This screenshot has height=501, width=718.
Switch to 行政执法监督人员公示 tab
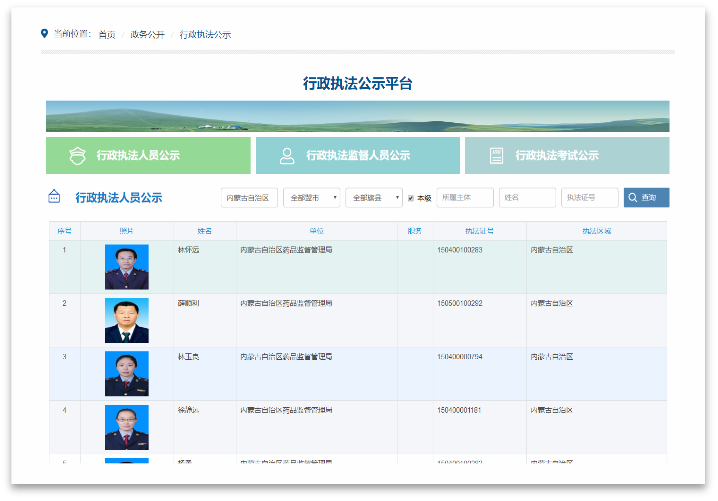[x=357, y=156]
